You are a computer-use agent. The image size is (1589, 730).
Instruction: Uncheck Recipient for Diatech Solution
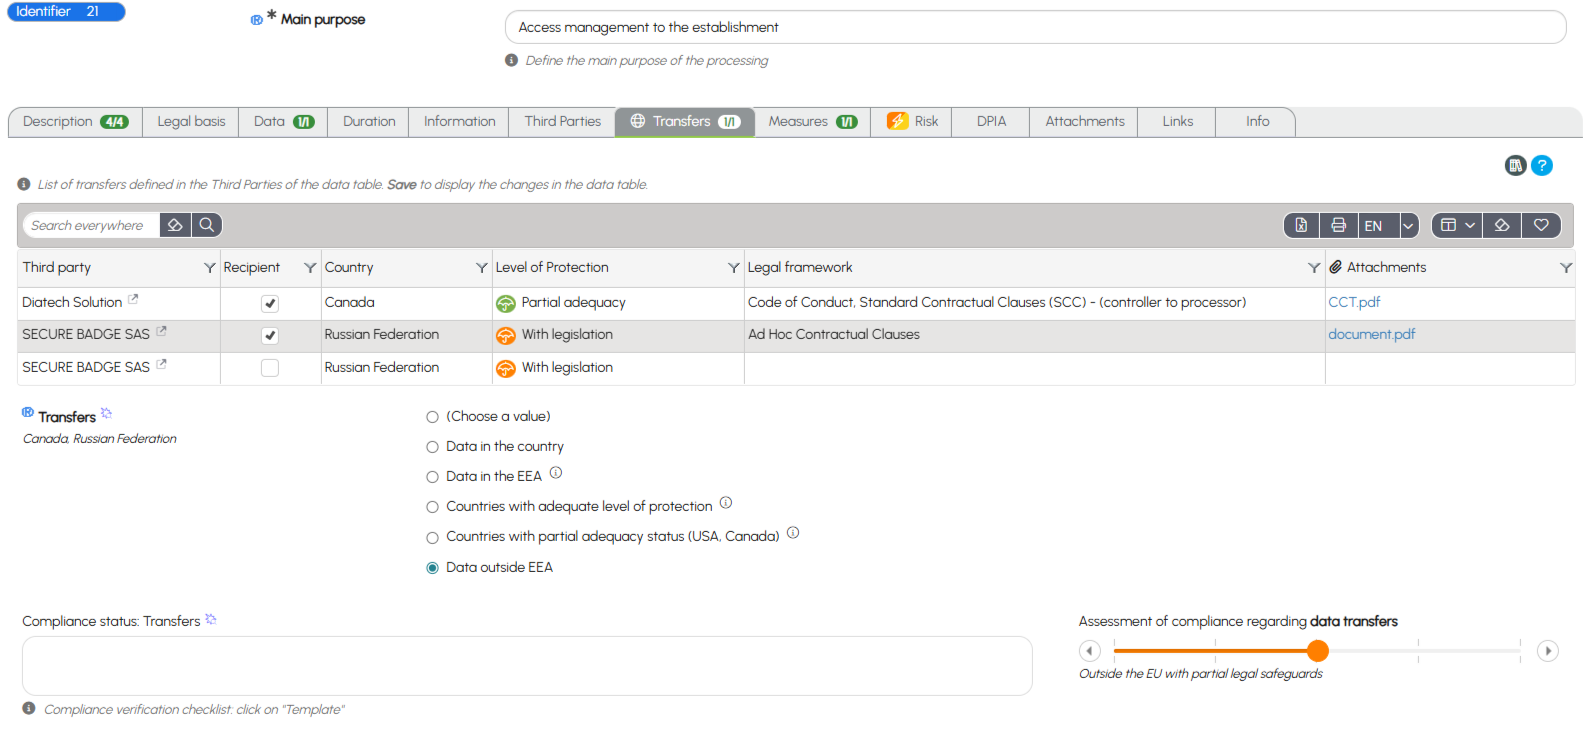pyautogui.click(x=270, y=303)
